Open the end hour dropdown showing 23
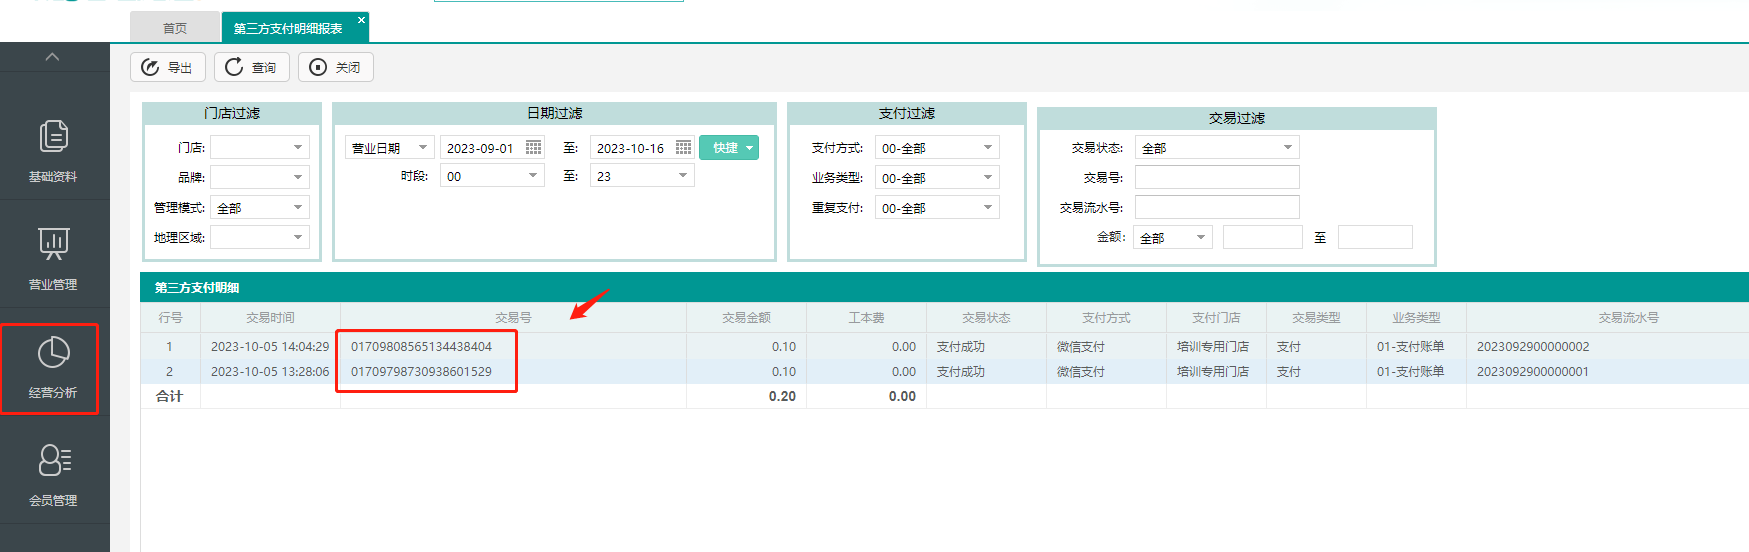The image size is (1749, 552). point(642,175)
